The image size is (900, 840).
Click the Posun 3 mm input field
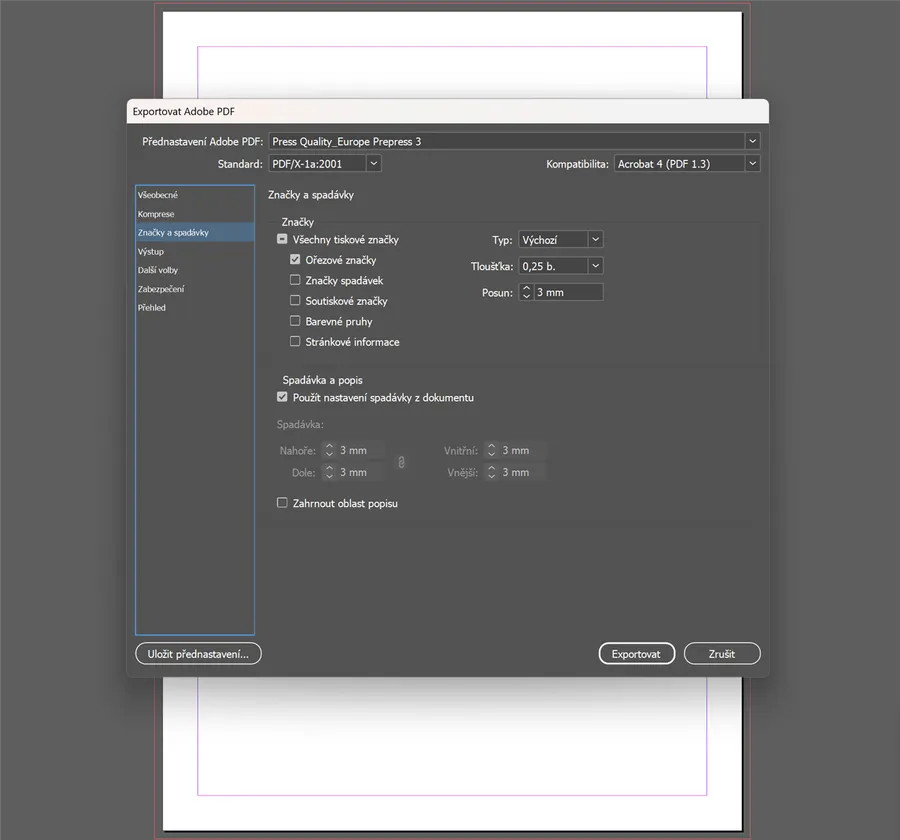pos(568,292)
